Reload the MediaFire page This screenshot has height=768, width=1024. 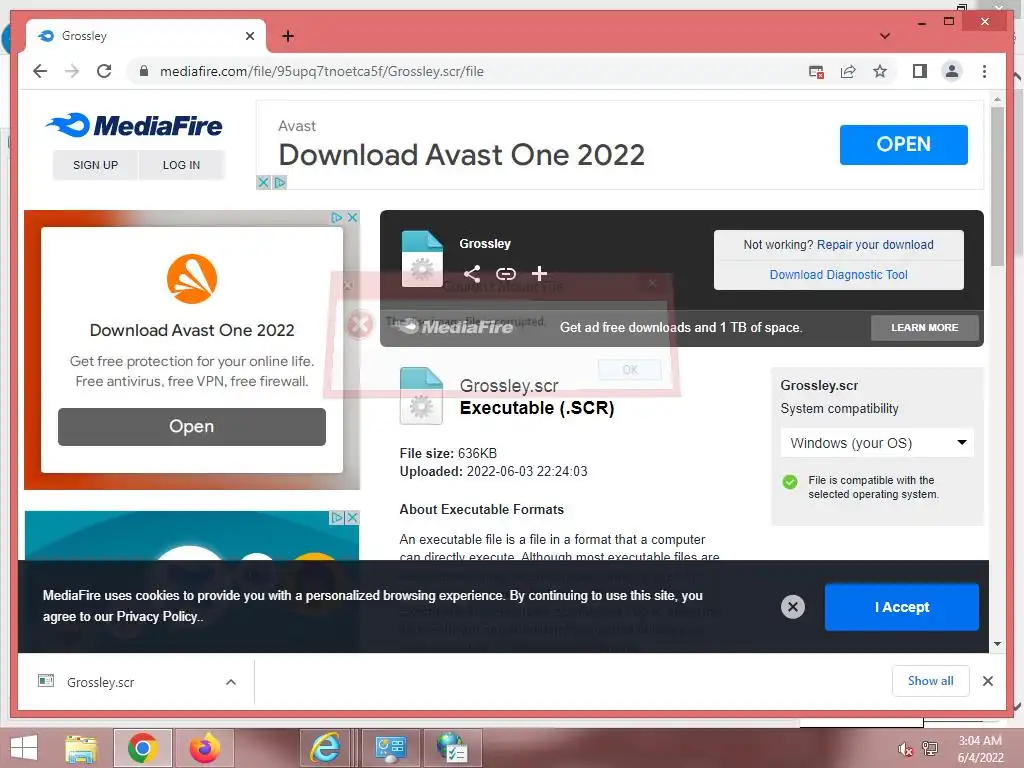pyautogui.click(x=104, y=71)
